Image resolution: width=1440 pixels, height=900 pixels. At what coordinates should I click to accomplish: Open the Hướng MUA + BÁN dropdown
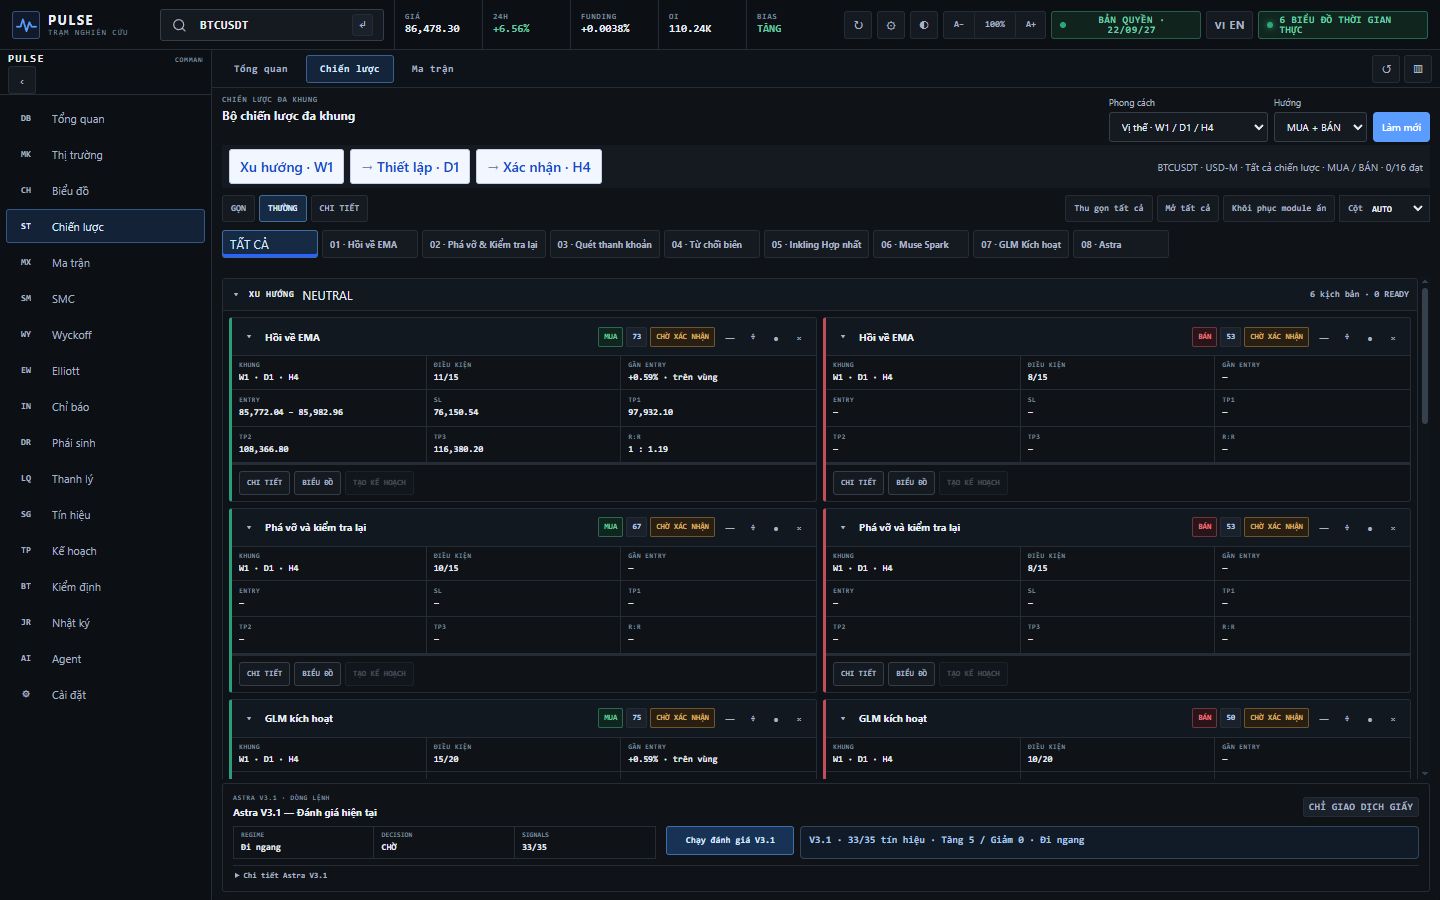1320,127
